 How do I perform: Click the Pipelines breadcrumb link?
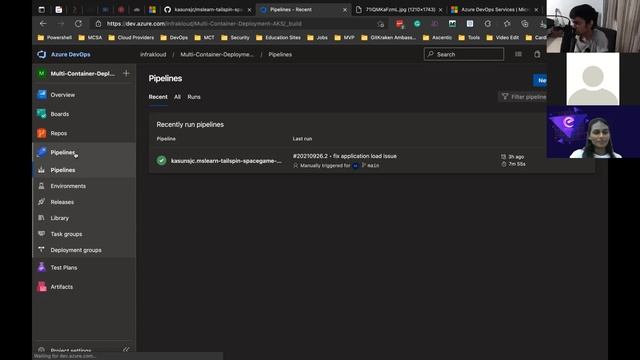point(280,54)
